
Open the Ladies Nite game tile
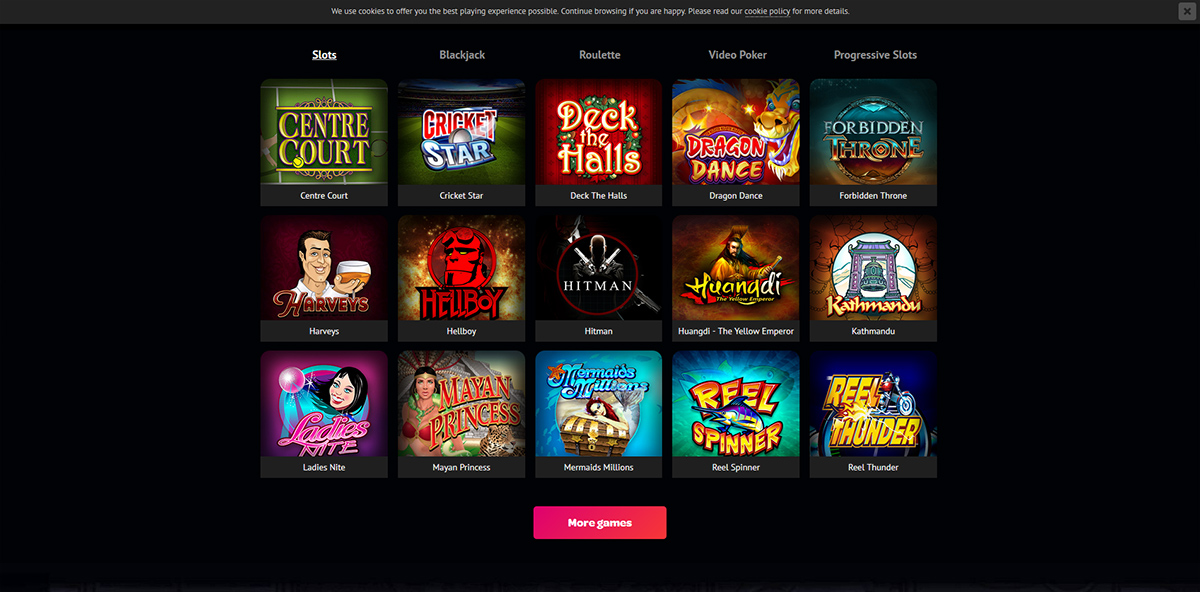(x=324, y=414)
